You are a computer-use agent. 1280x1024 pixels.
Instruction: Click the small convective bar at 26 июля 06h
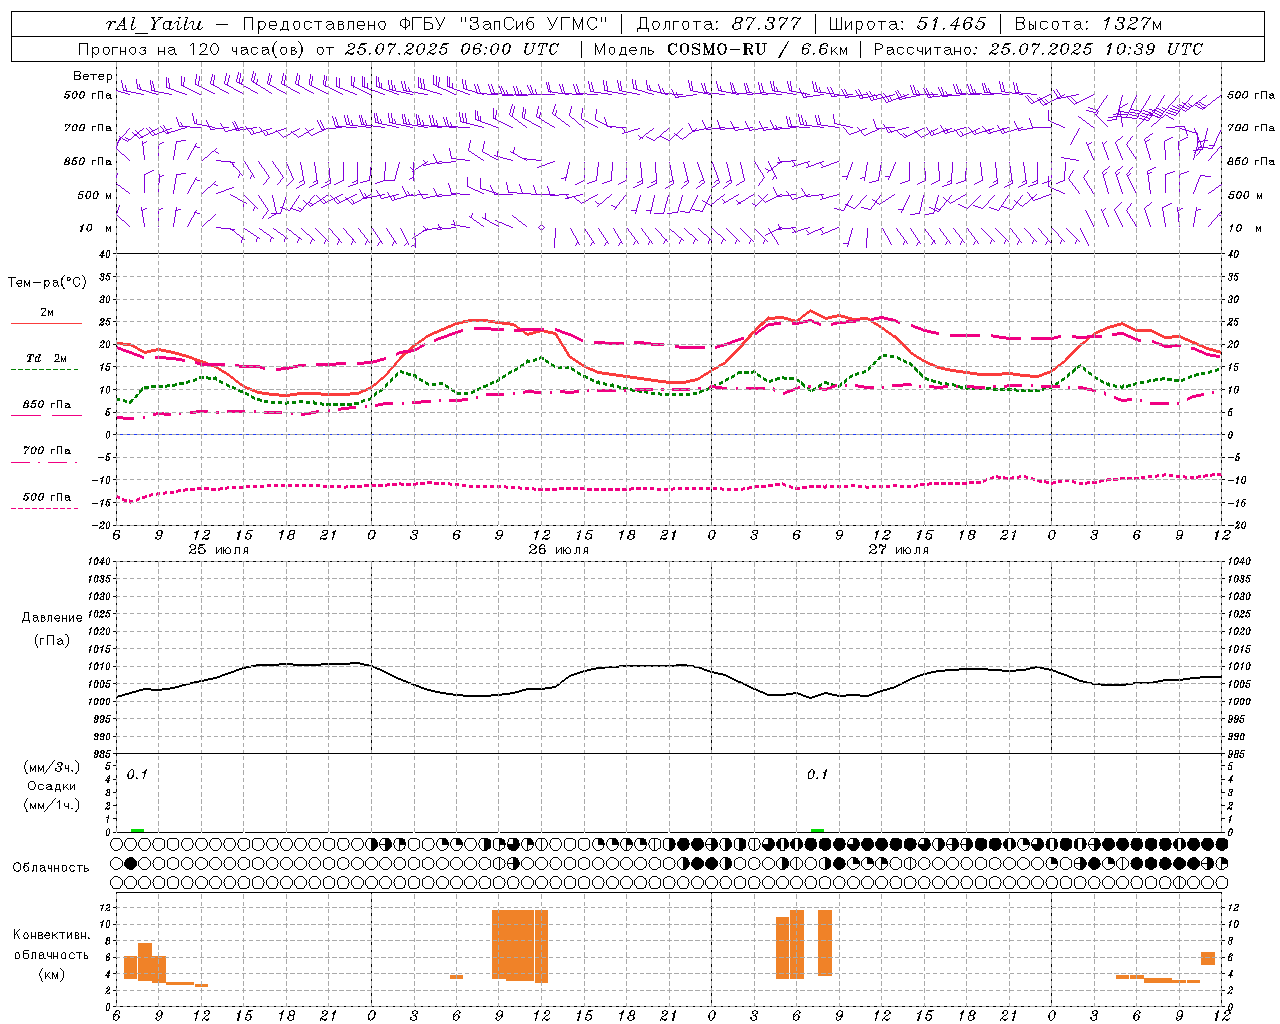456,977
